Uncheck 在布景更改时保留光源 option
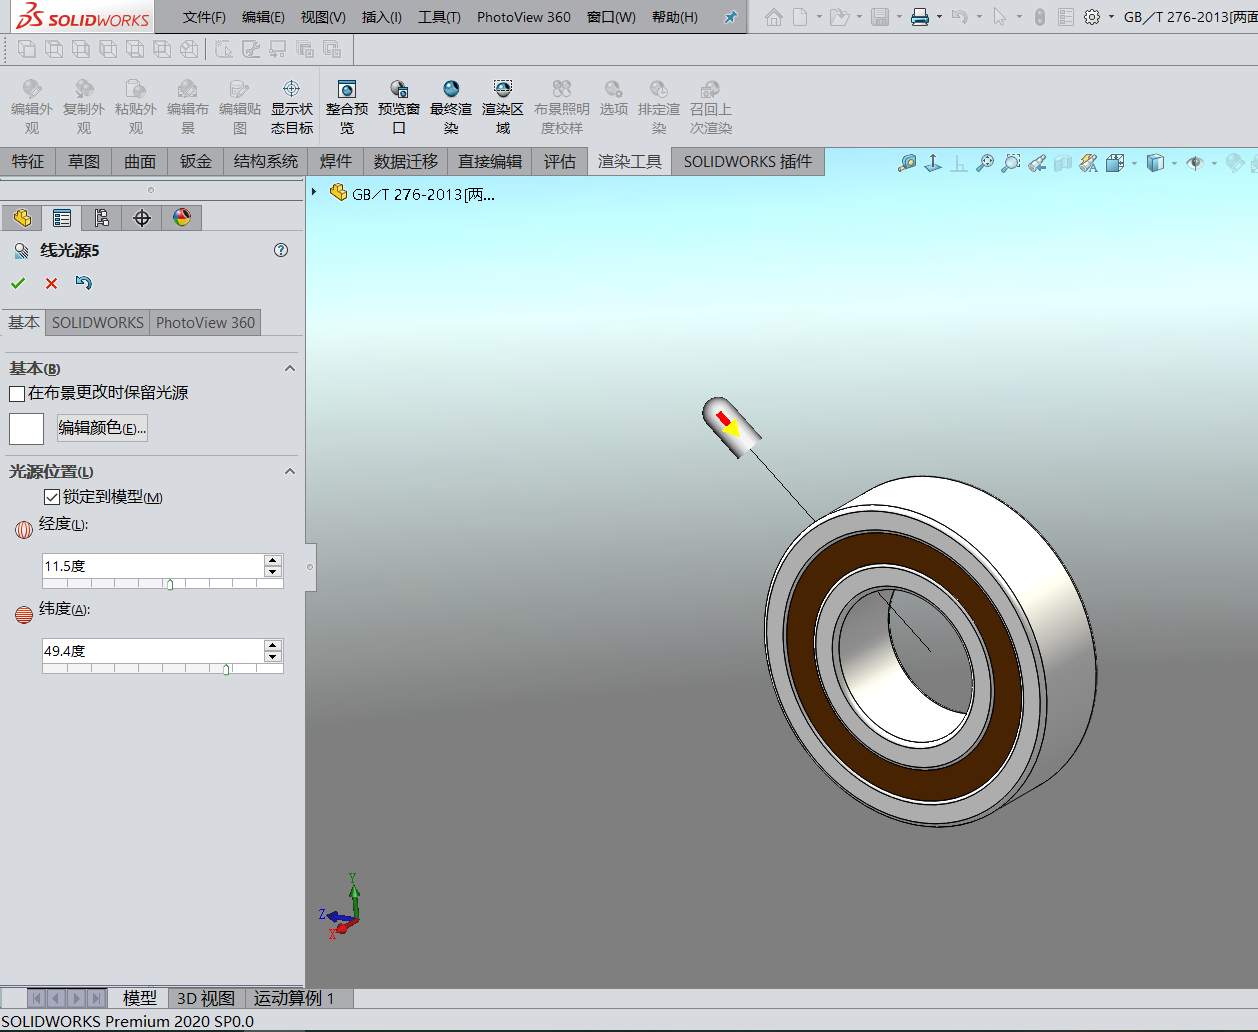Viewport: 1258px width, 1032px height. tap(15, 393)
